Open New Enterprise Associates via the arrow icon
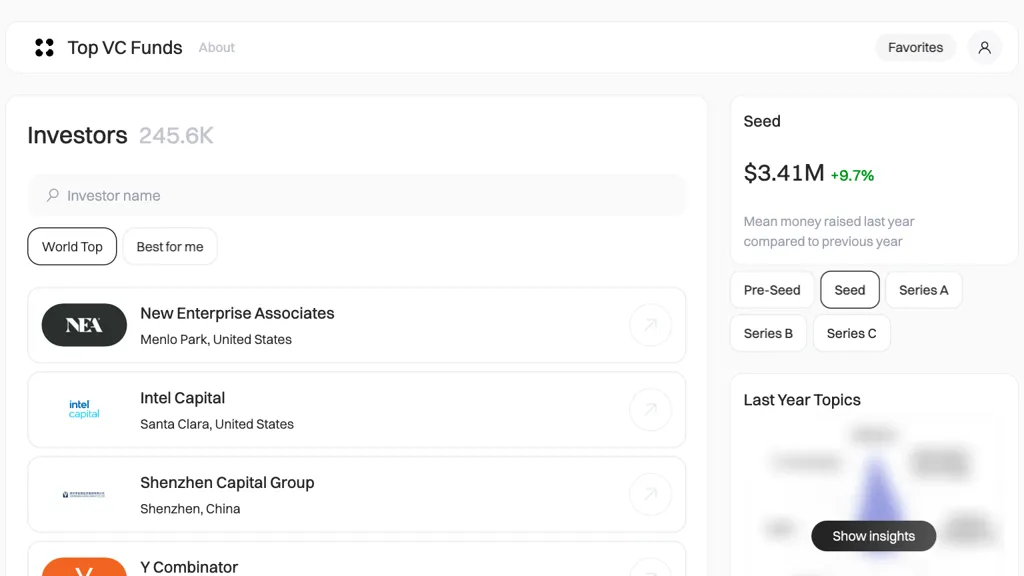 (651, 325)
